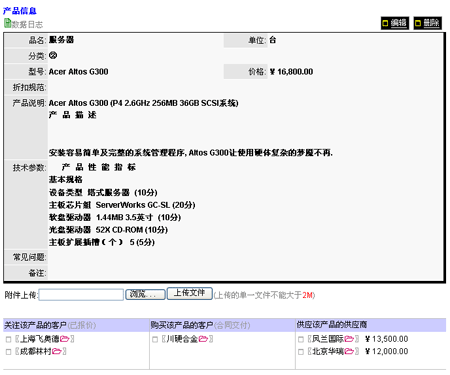Viewport: 450px width, 375px height.
Task: Open folder icon beside 上海飞奥德
Action: [x=64, y=339]
